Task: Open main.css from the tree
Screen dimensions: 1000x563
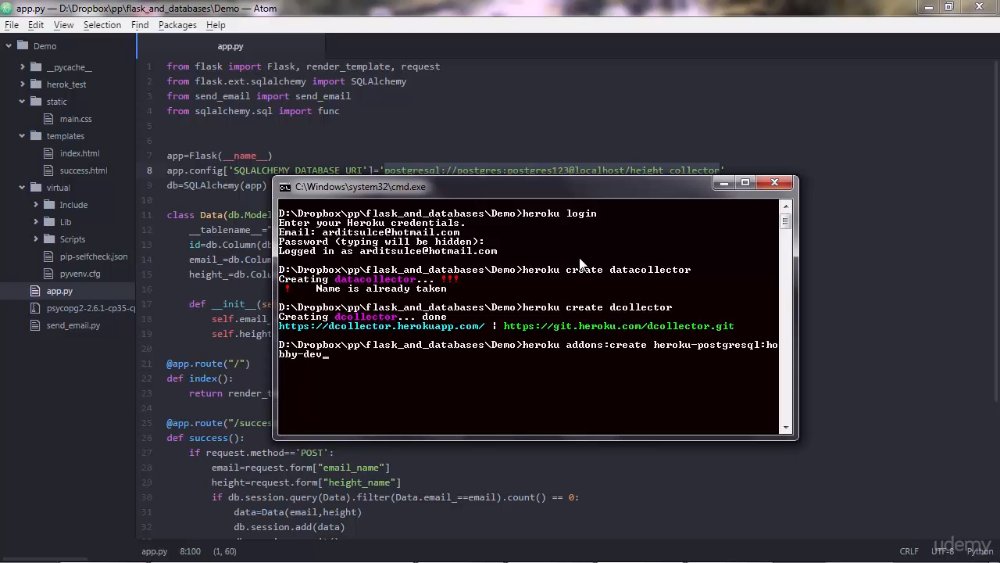Action: (x=76, y=119)
